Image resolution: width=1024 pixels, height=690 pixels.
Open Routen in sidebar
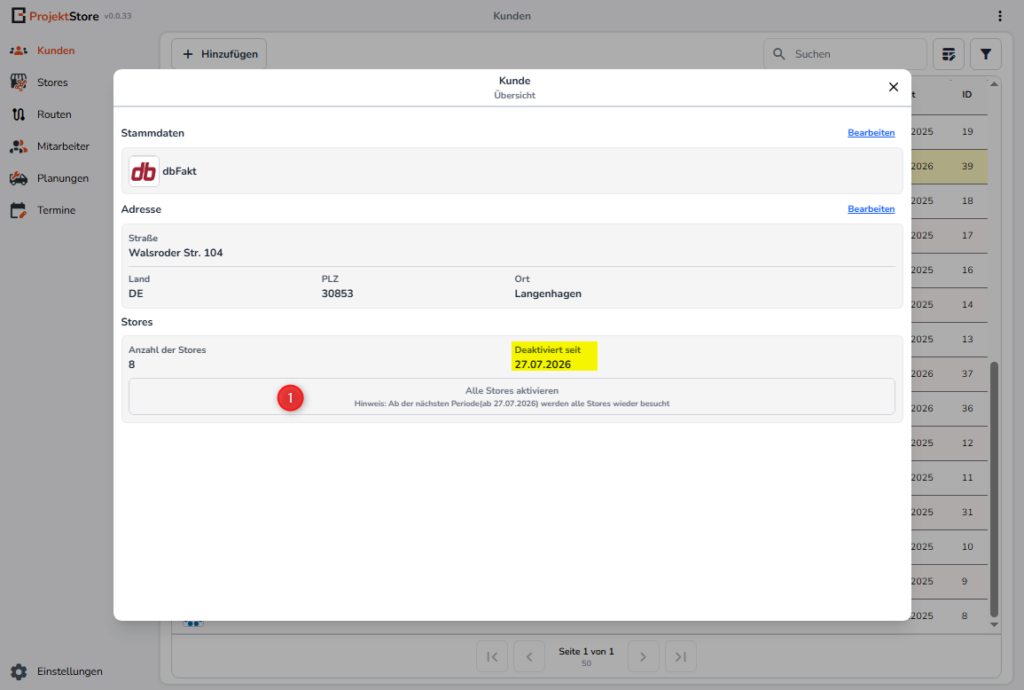point(18,114)
